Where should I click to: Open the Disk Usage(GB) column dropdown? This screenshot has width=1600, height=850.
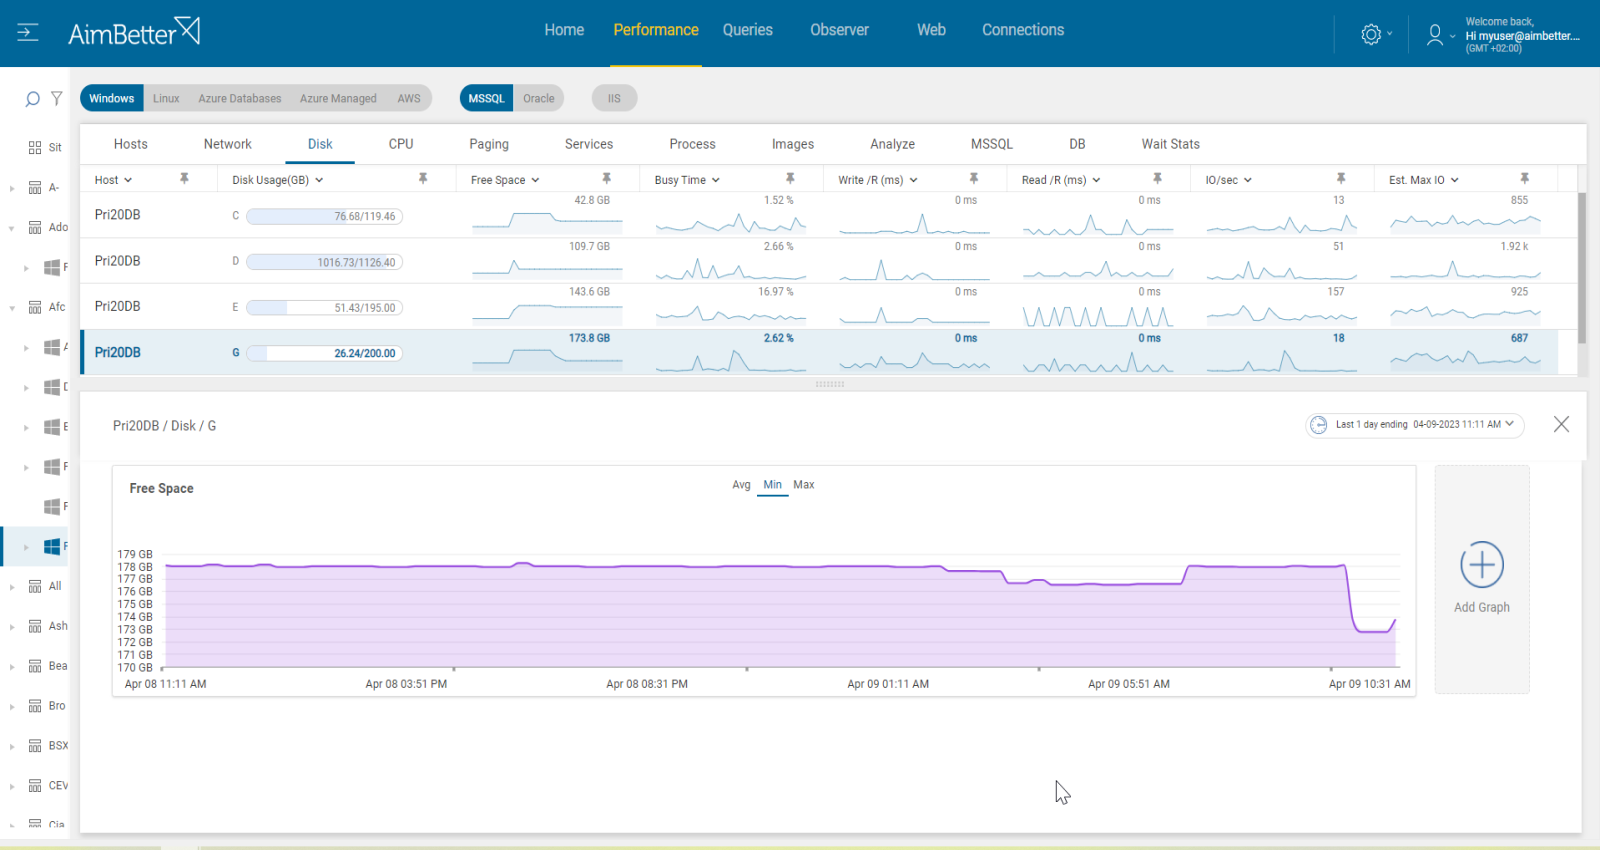pyautogui.click(x=319, y=181)
